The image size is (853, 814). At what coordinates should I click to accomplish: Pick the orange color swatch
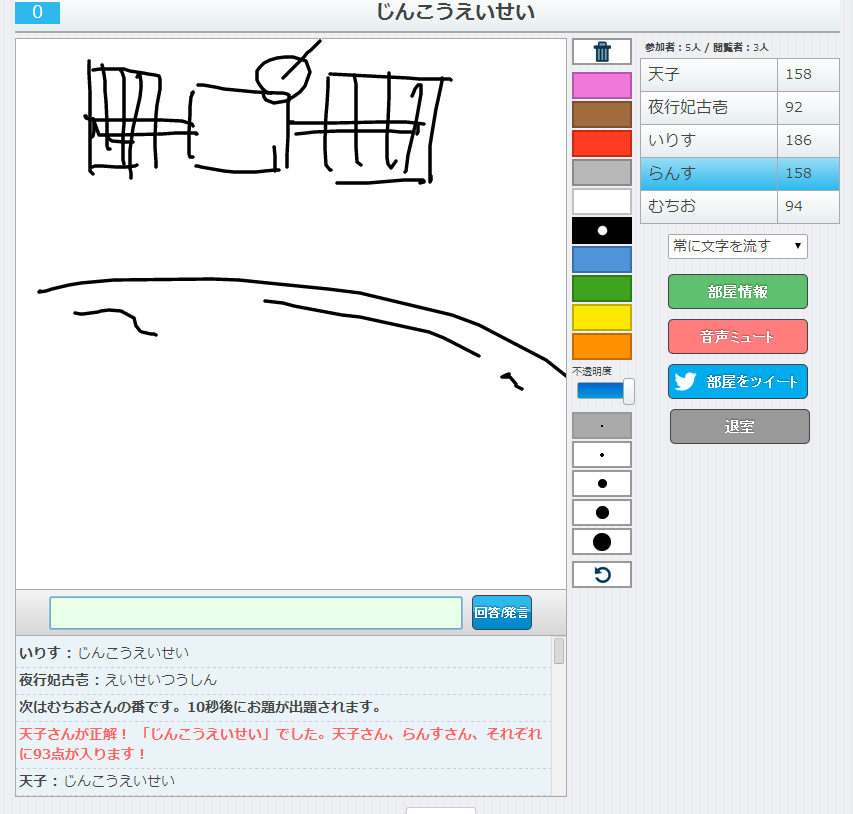click(602, 347)
